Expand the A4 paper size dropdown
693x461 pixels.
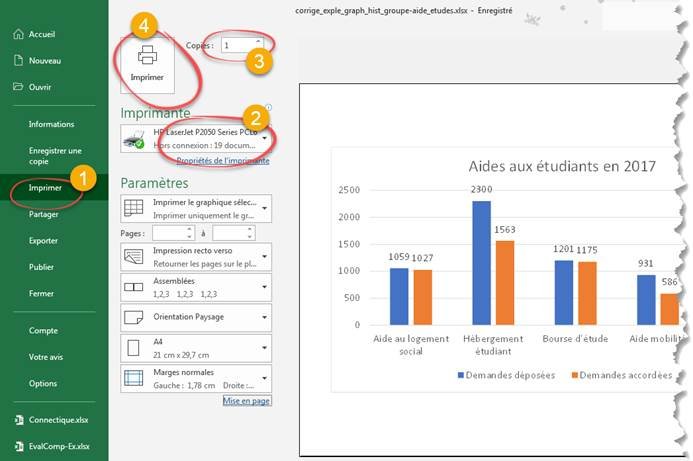coord(266,347)
